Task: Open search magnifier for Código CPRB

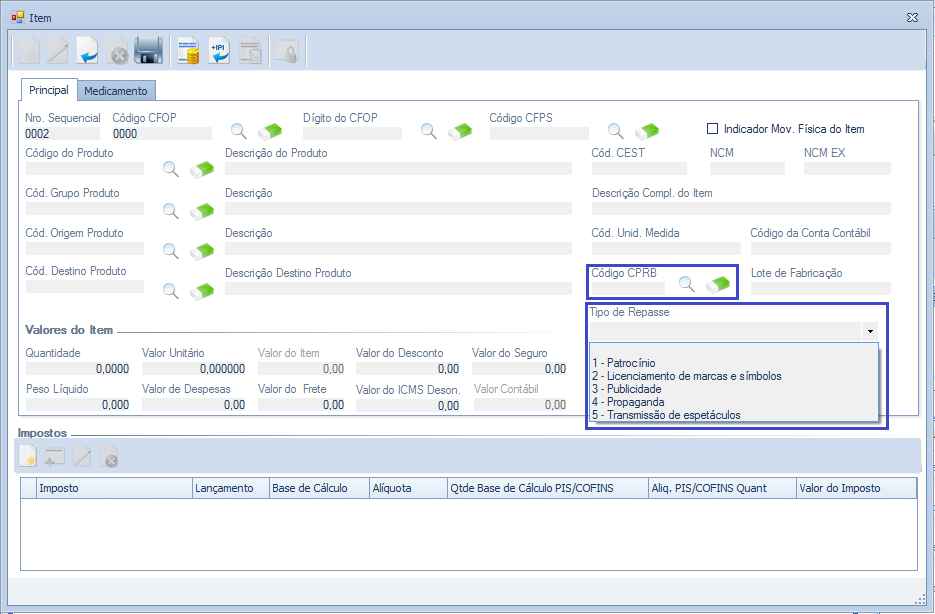Action: (x=687, y=284)
